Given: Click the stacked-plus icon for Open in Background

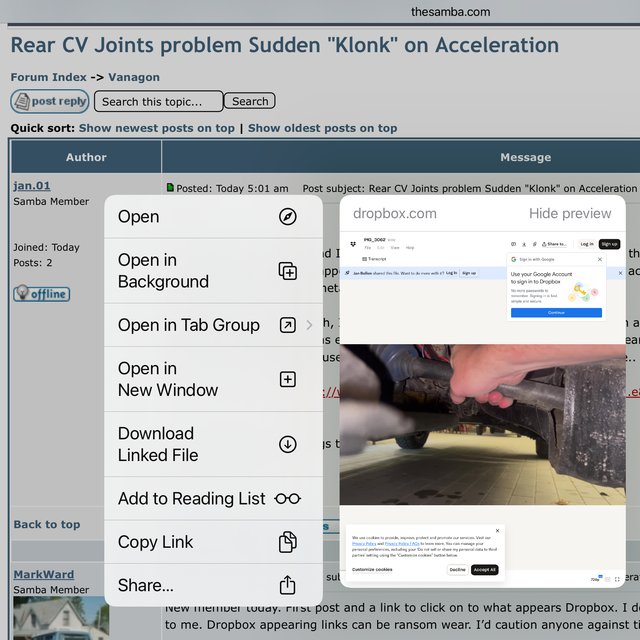Looking at the screenshot, I should pos(287,271).
